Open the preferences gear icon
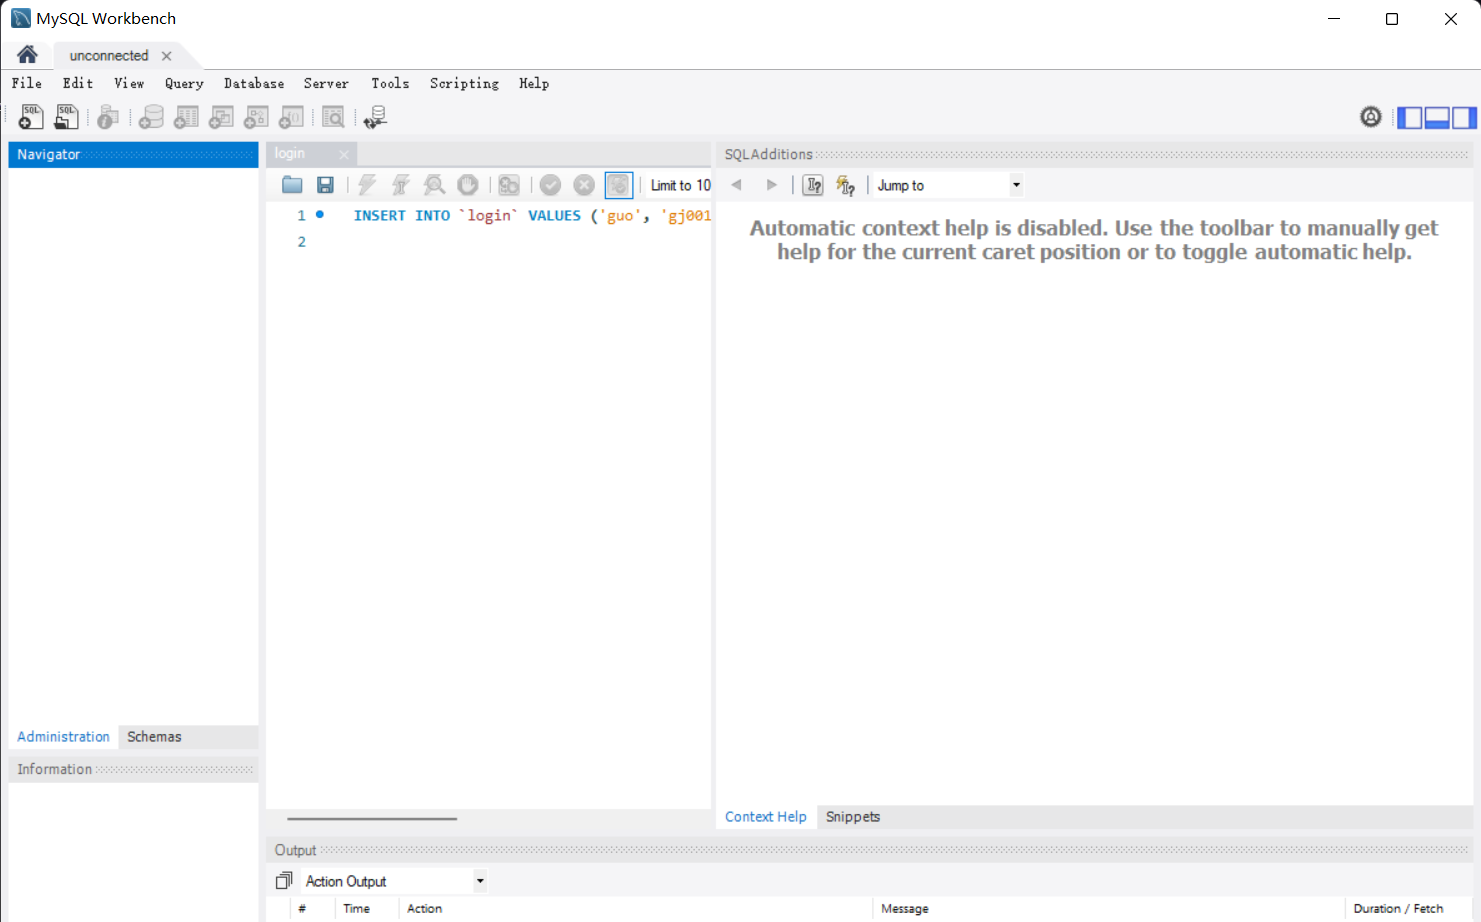Image resolution: width=1481 pixels, height=922 pixels. point(1371,117)
